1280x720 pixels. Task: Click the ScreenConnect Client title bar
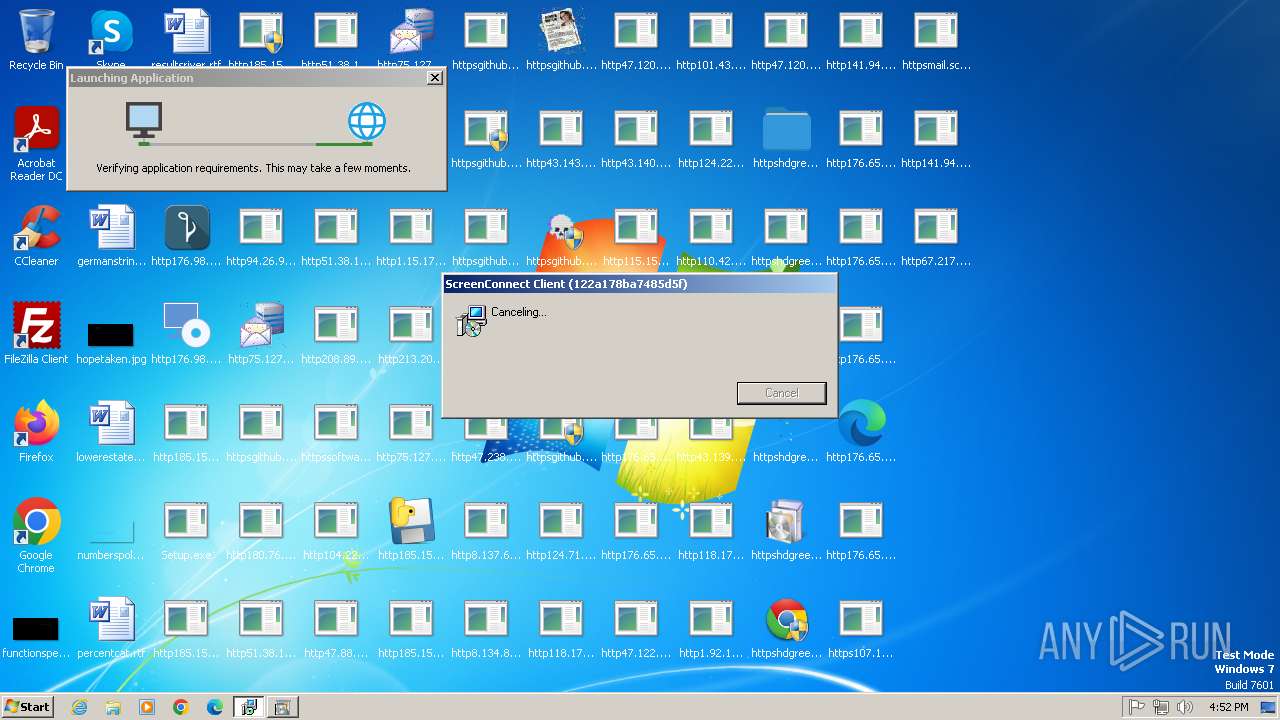click(638, 284)
